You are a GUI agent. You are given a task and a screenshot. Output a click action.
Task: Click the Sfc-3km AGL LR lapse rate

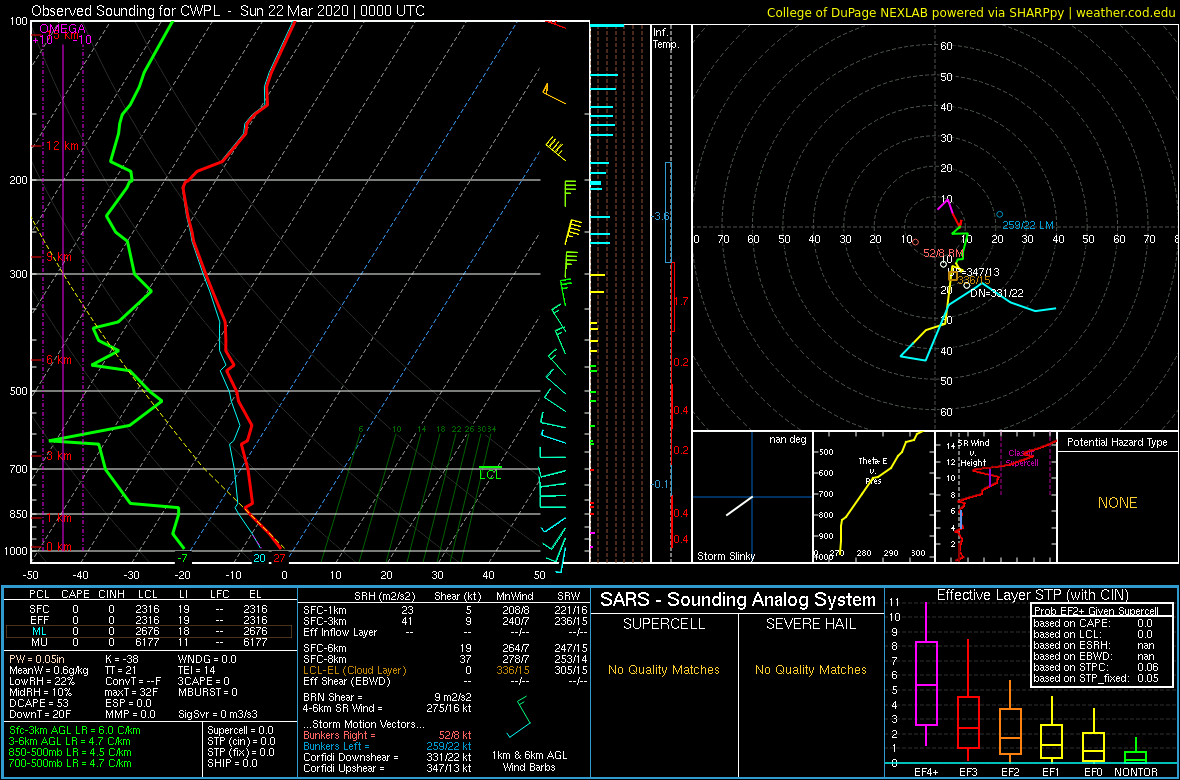75,730
